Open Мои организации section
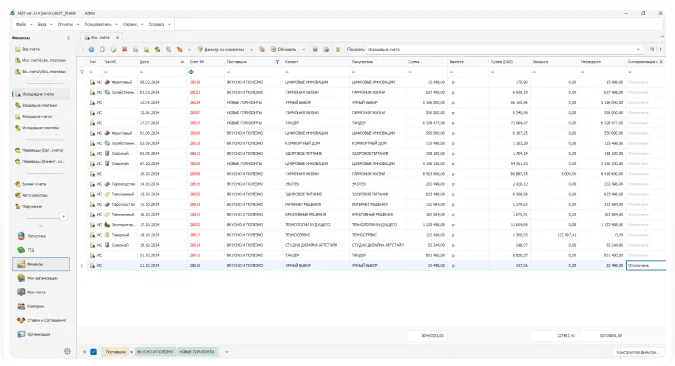This screenshot has height=366, width=675. pos(42,278)
